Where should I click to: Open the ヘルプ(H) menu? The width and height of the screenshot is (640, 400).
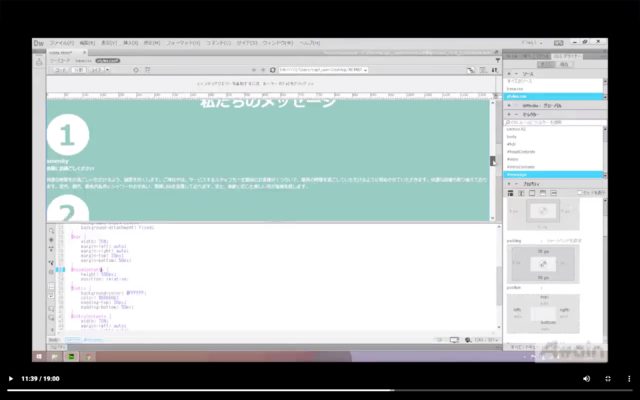310,43
